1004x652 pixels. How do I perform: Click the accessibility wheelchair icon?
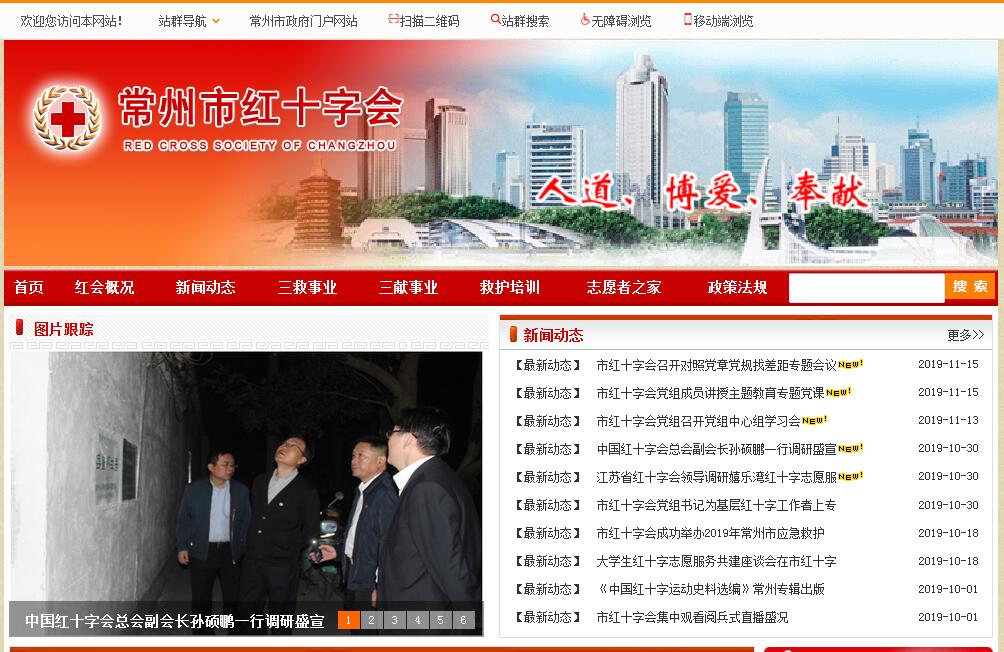(x=585, y=20)
